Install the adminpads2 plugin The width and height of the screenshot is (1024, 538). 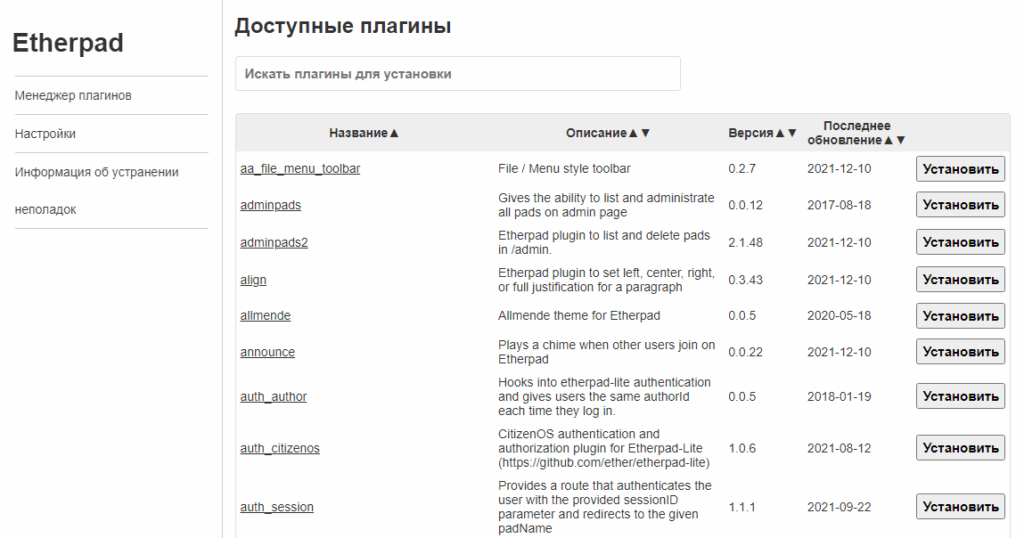click(960, 242)
